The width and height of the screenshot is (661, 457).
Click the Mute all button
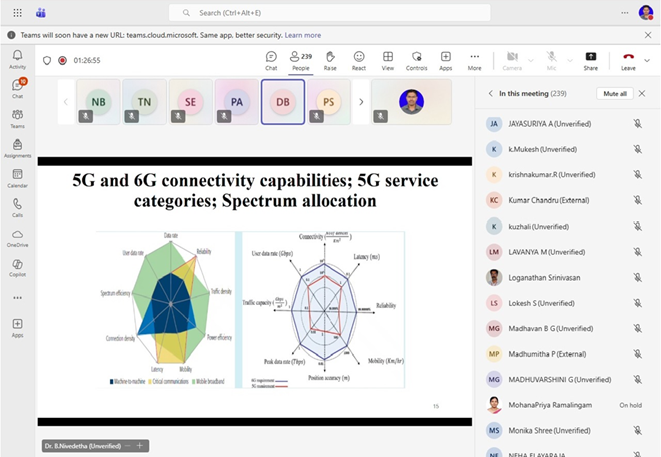click(x=614, y=93)
